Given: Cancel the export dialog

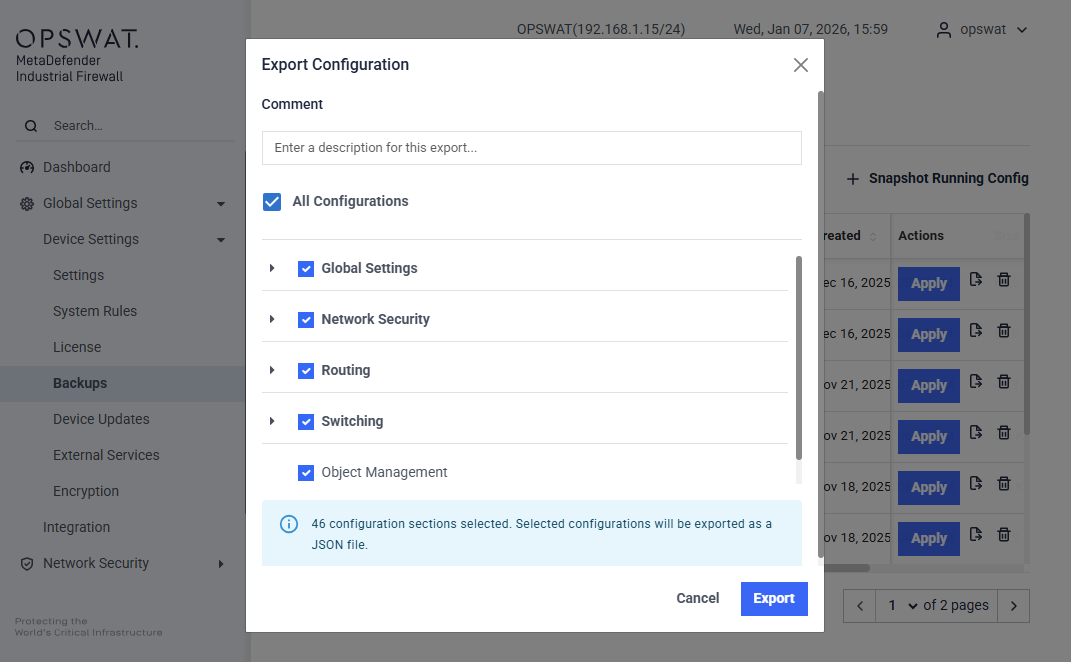Looking at the screenshot, I should coord(697,599).
